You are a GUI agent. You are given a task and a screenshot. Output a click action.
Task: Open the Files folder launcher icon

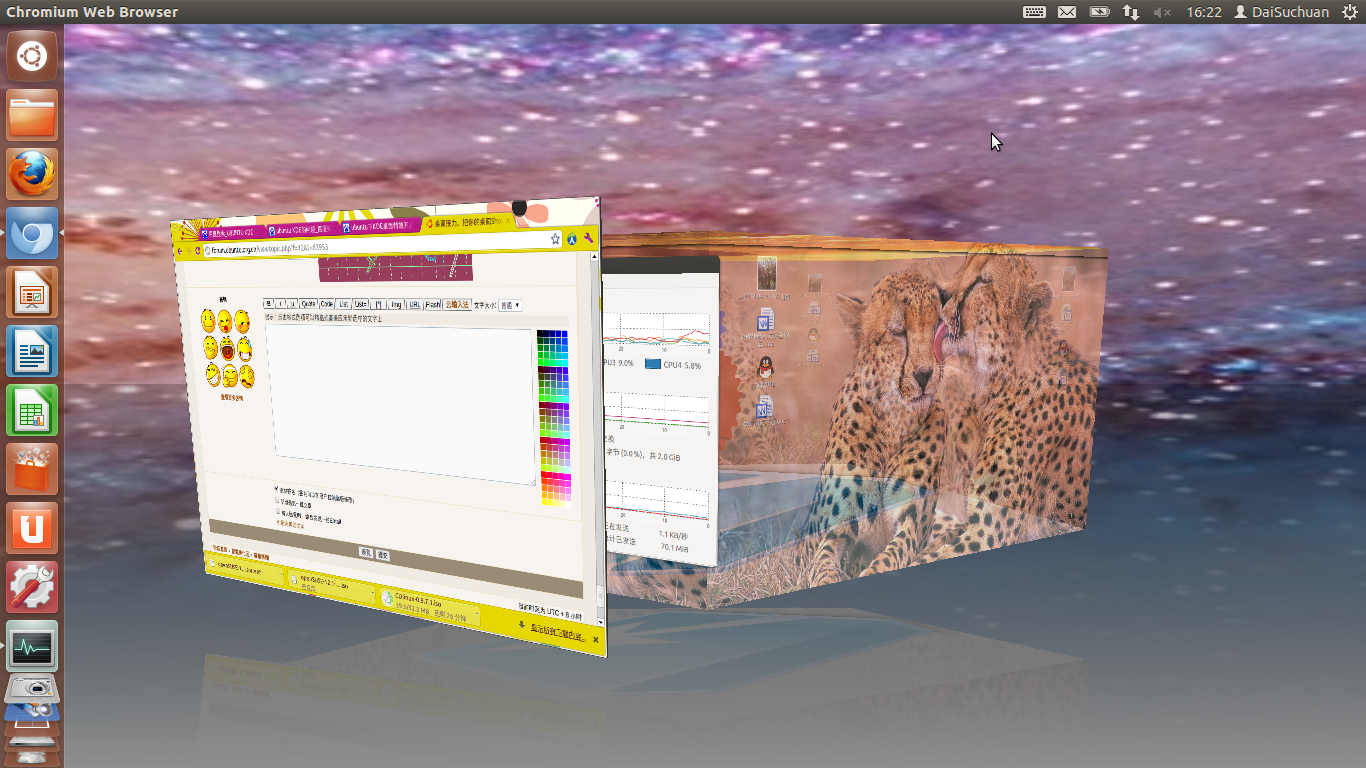[x=32, y=115]
